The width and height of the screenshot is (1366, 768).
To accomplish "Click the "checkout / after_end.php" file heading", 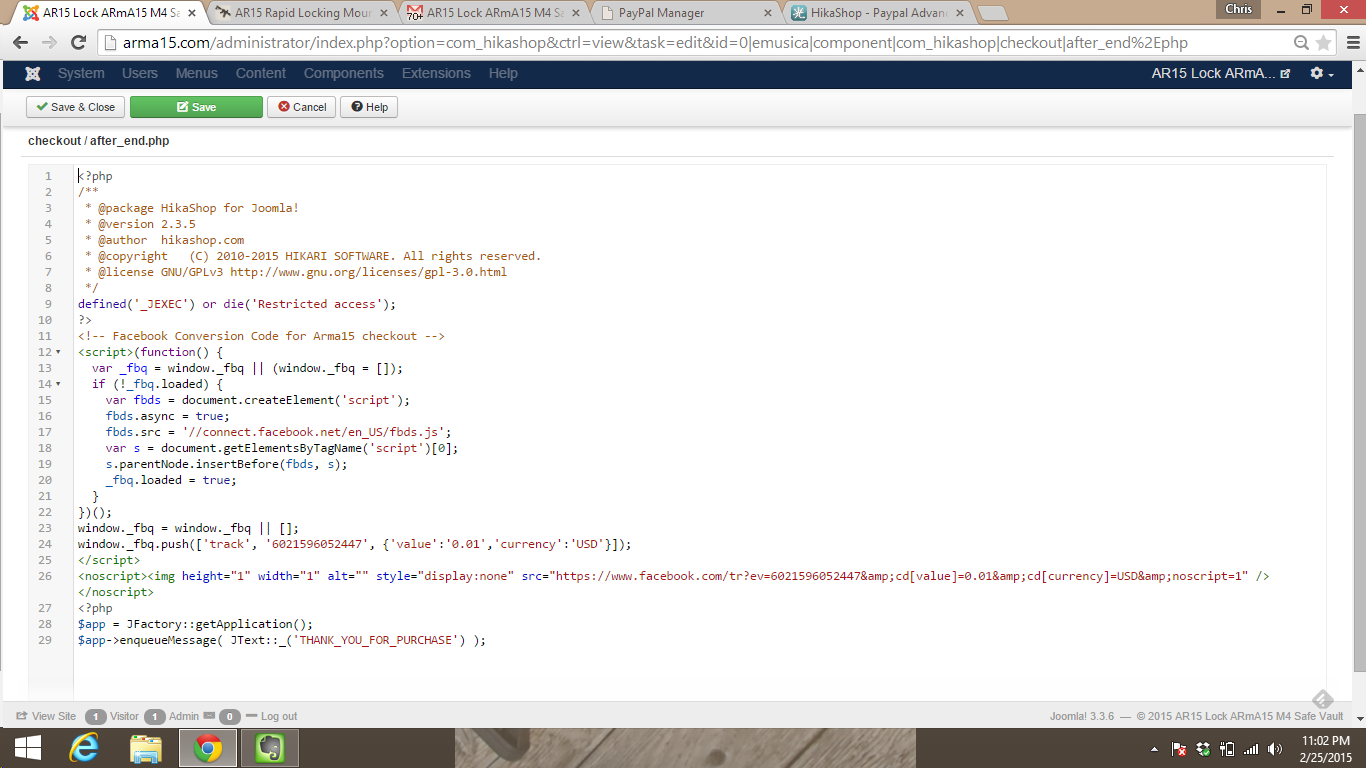I will [x=99, y=141].
